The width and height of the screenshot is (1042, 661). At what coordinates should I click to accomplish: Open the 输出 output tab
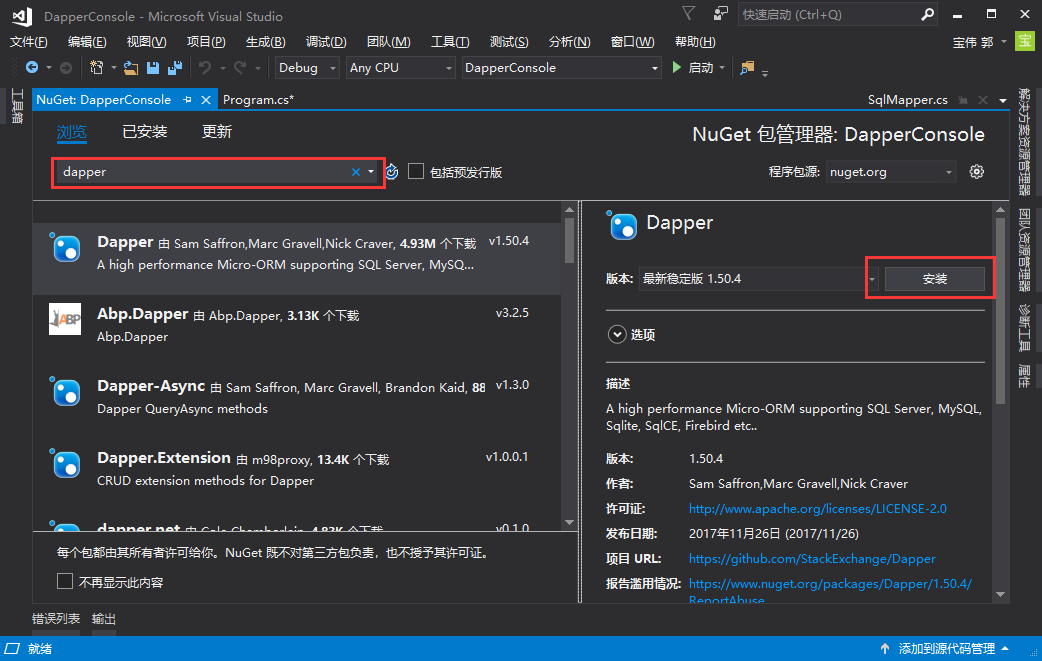click(104, 619)
